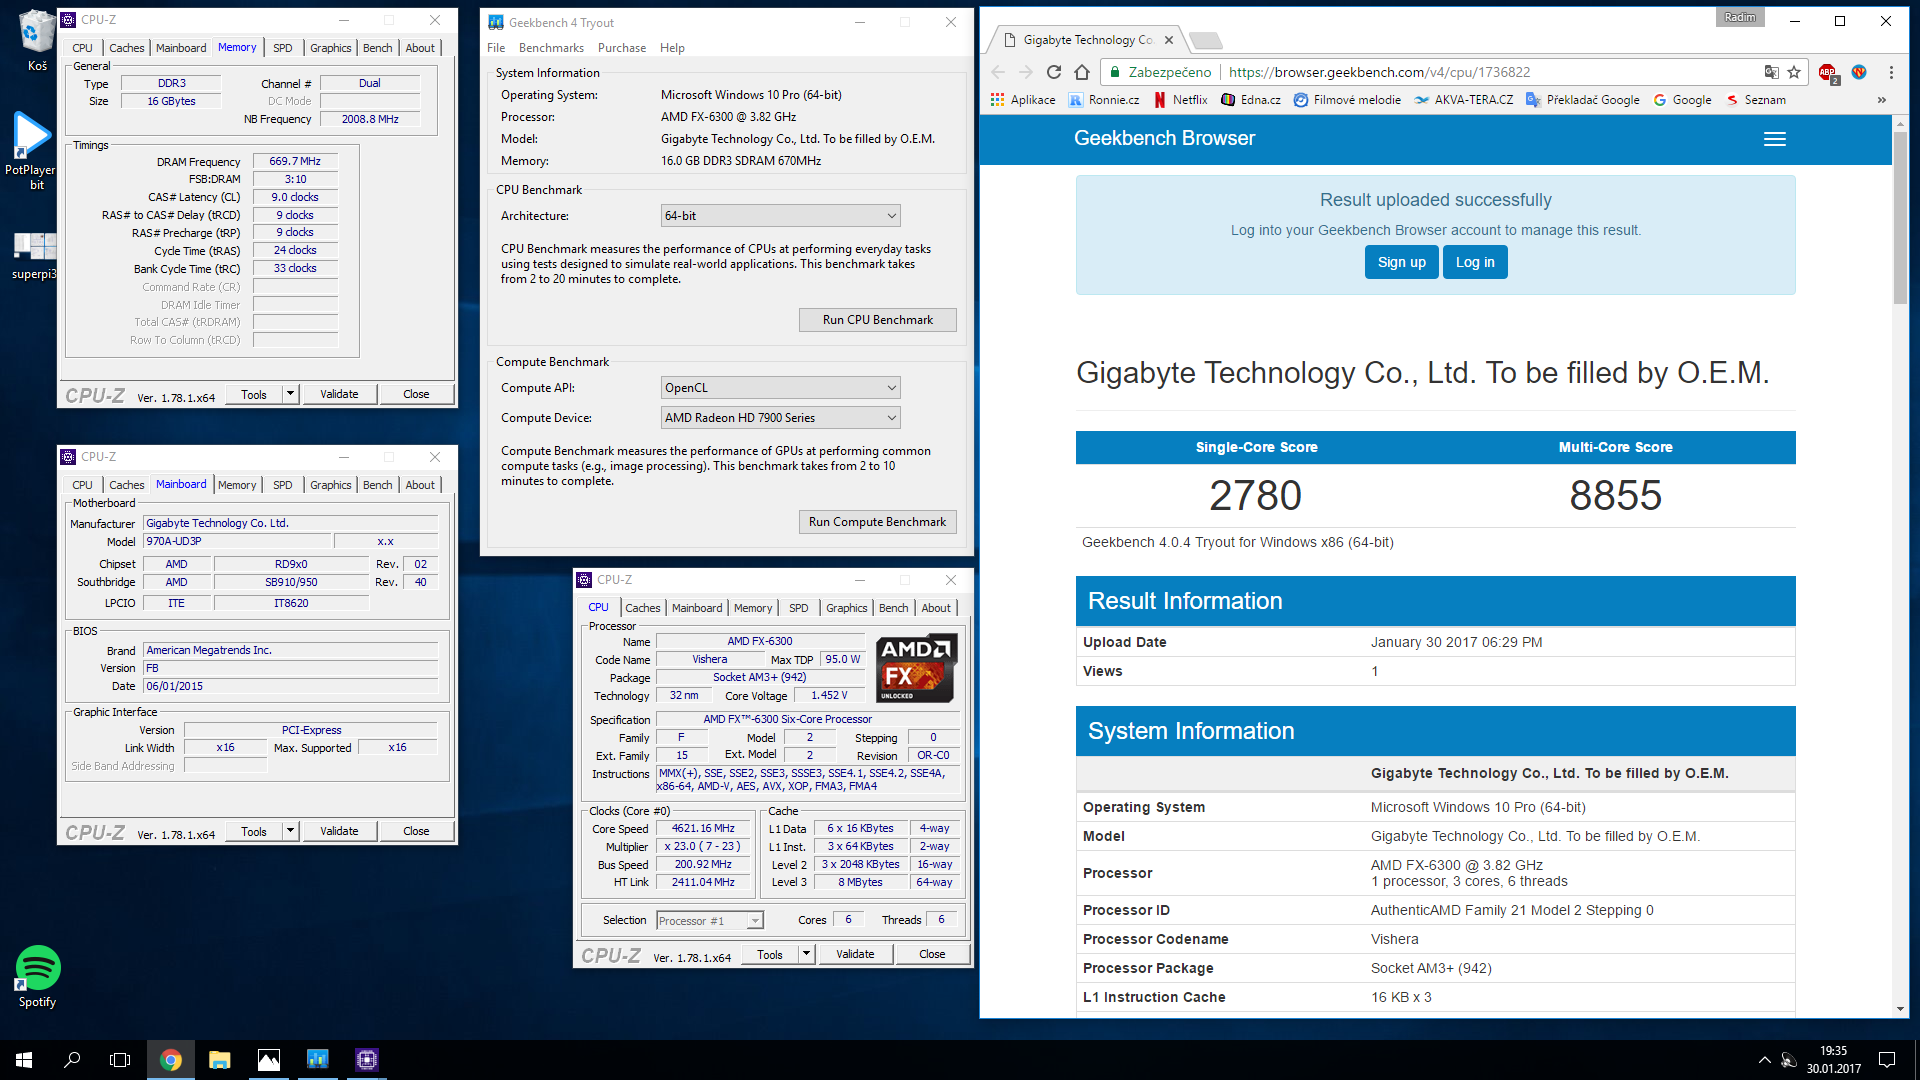1920x1080 pixels.
Task: Expand Tools dropdown in processor CPU-Z window
Action: point(806,954)
